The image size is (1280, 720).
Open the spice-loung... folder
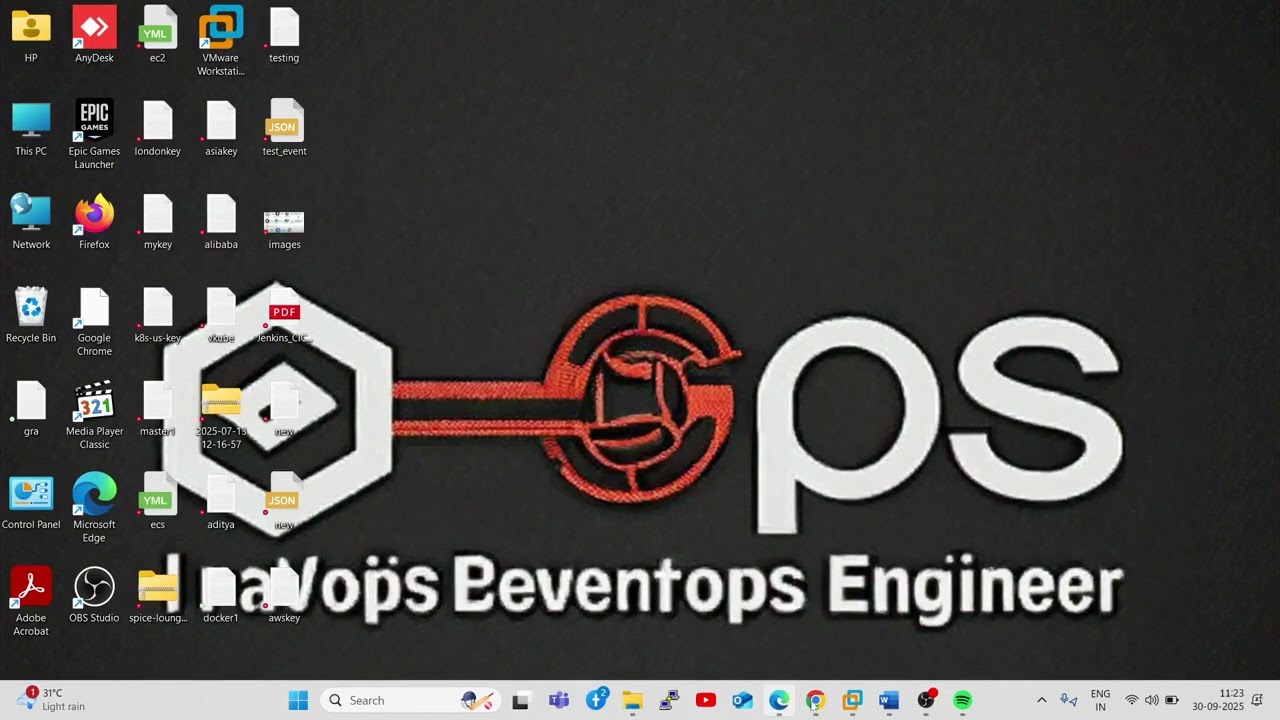[x=157, y=594]
